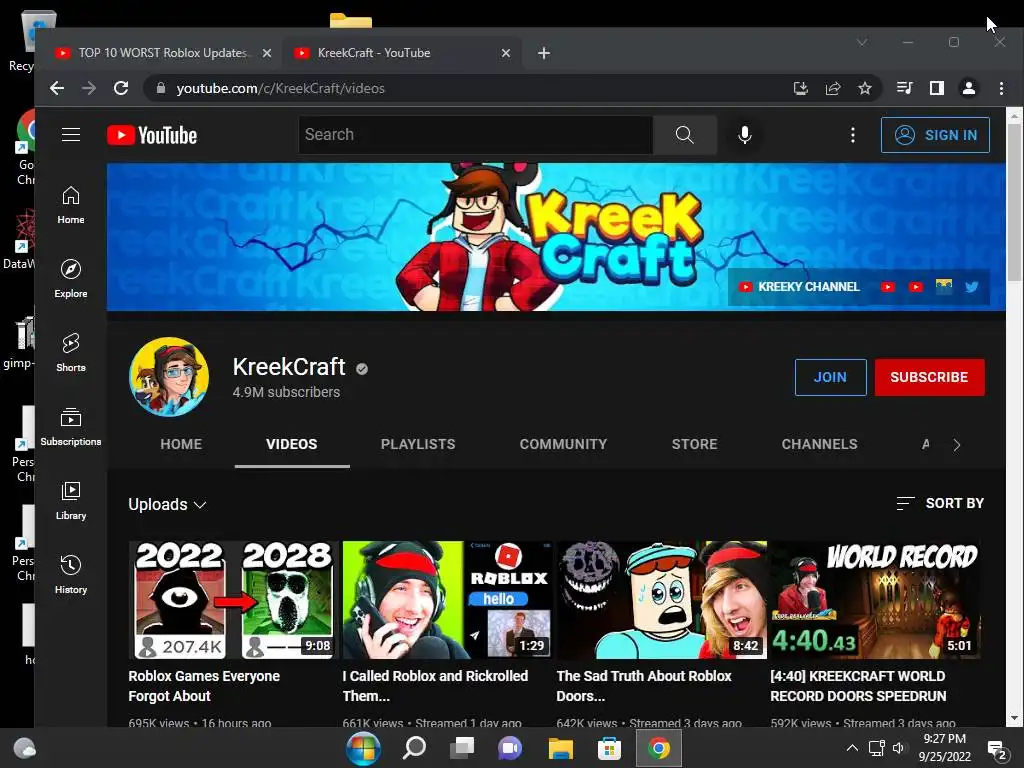Bookmark this page with star icon
The image size is (1024, 768).
click(x=865, y=88)
